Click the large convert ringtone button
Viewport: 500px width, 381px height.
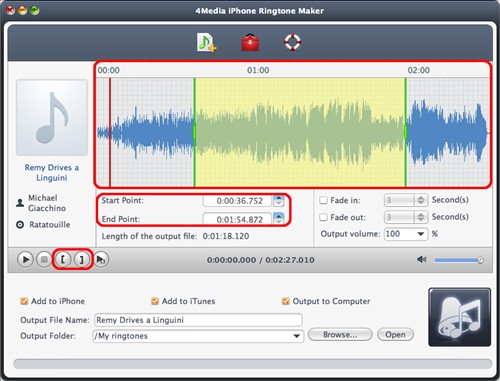(459, 317)
